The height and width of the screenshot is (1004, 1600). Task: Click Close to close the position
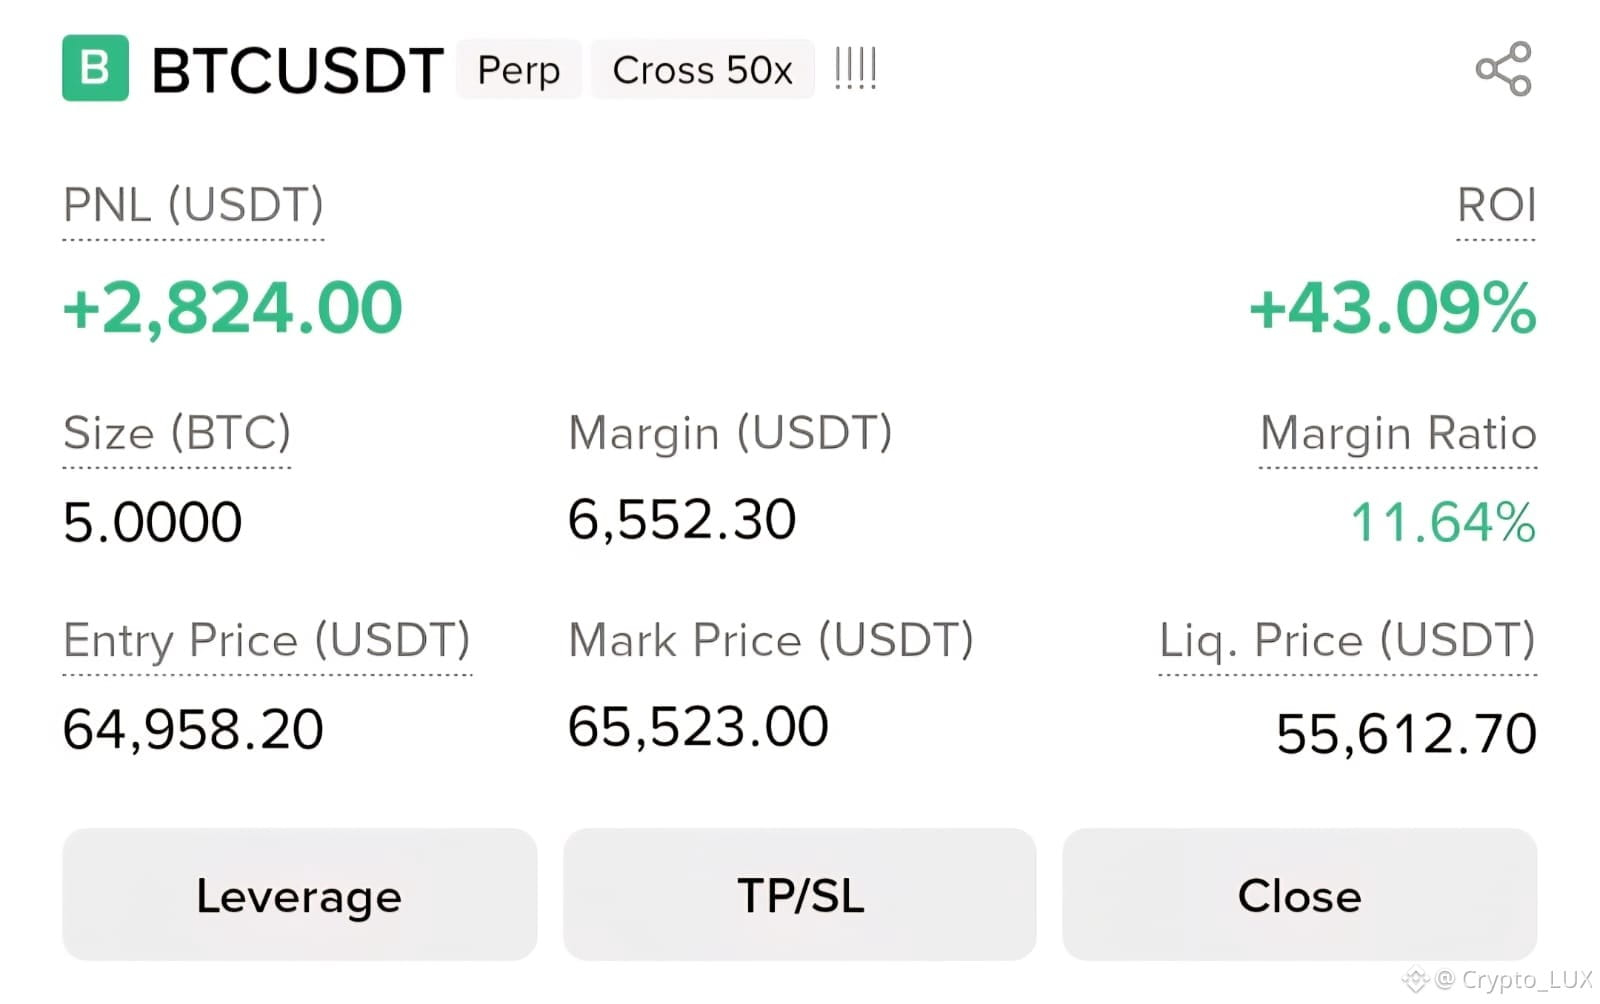coord(1299,894)
